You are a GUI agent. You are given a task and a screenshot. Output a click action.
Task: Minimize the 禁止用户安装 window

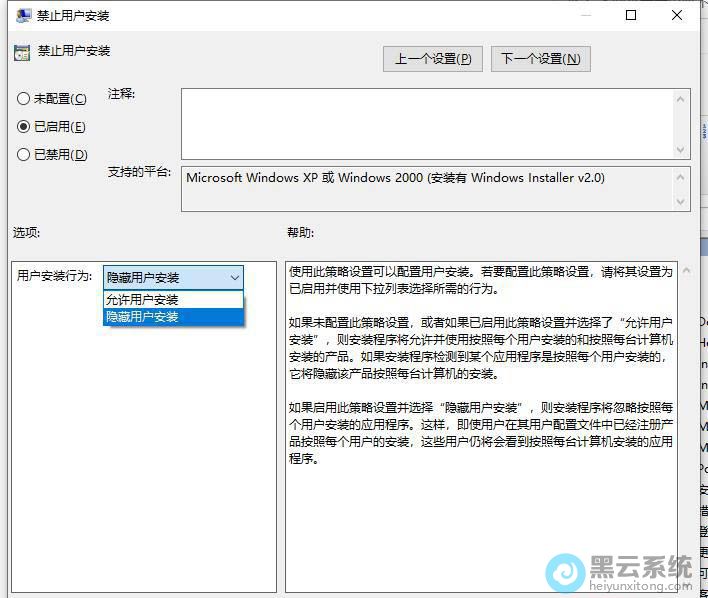pyautogui.click(x=585, y=16)
